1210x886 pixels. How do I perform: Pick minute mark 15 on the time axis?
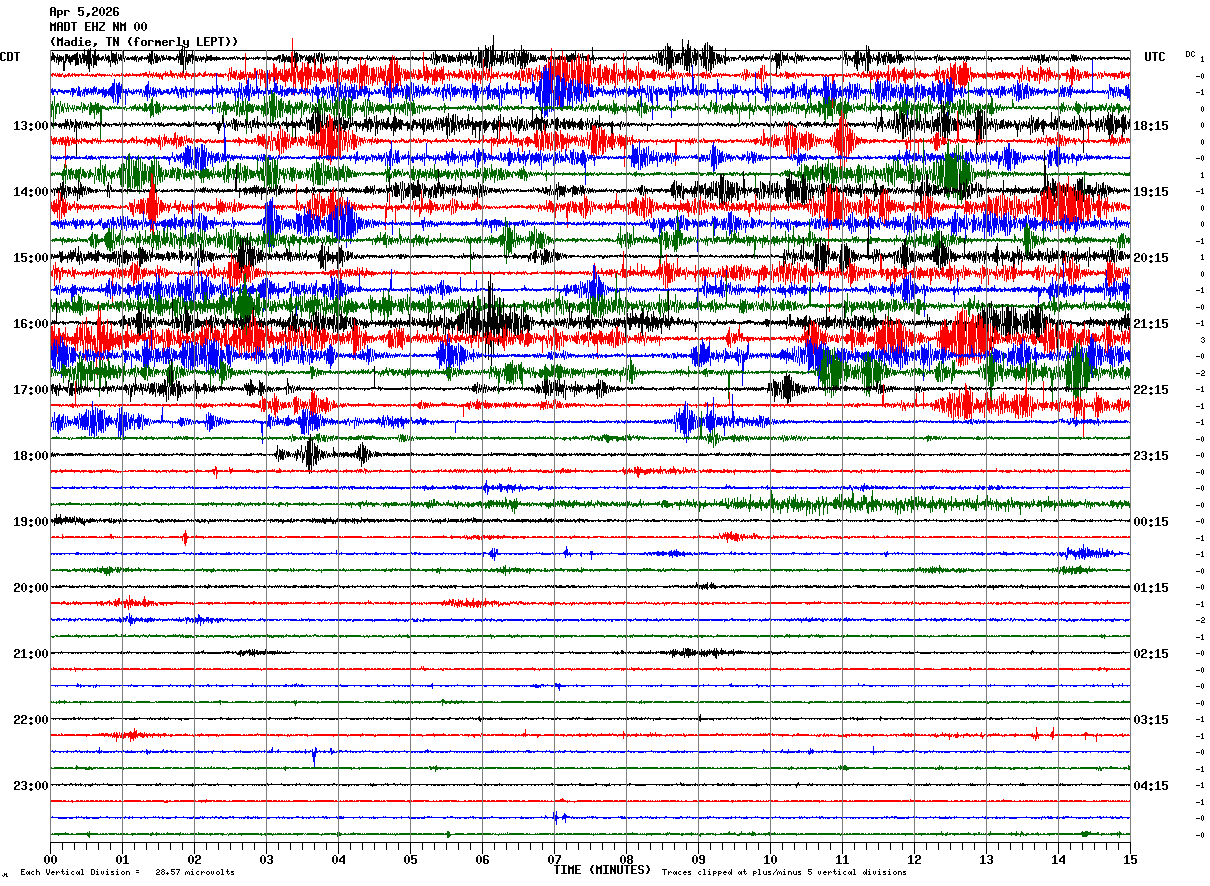(x=1130, y=859)
